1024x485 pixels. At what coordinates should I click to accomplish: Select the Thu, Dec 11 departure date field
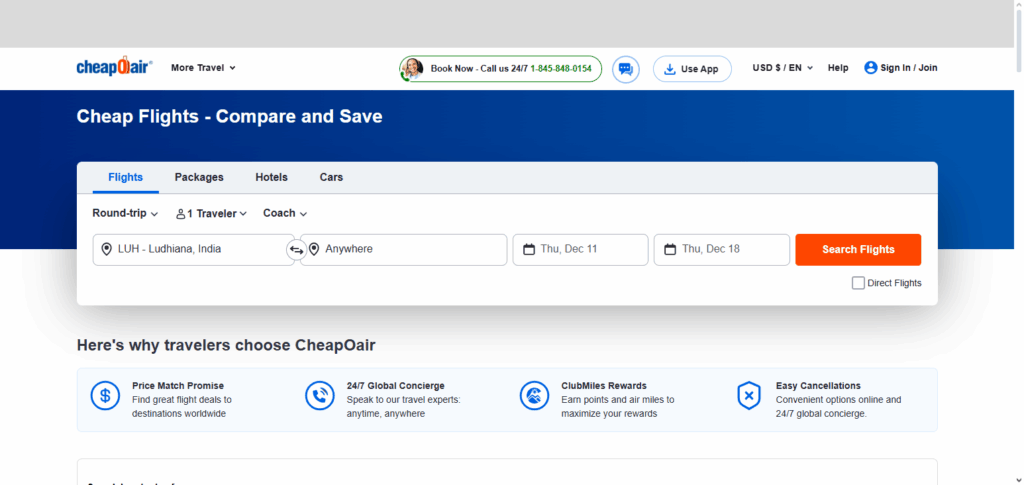pyautogui.click(x=581, y=250)
